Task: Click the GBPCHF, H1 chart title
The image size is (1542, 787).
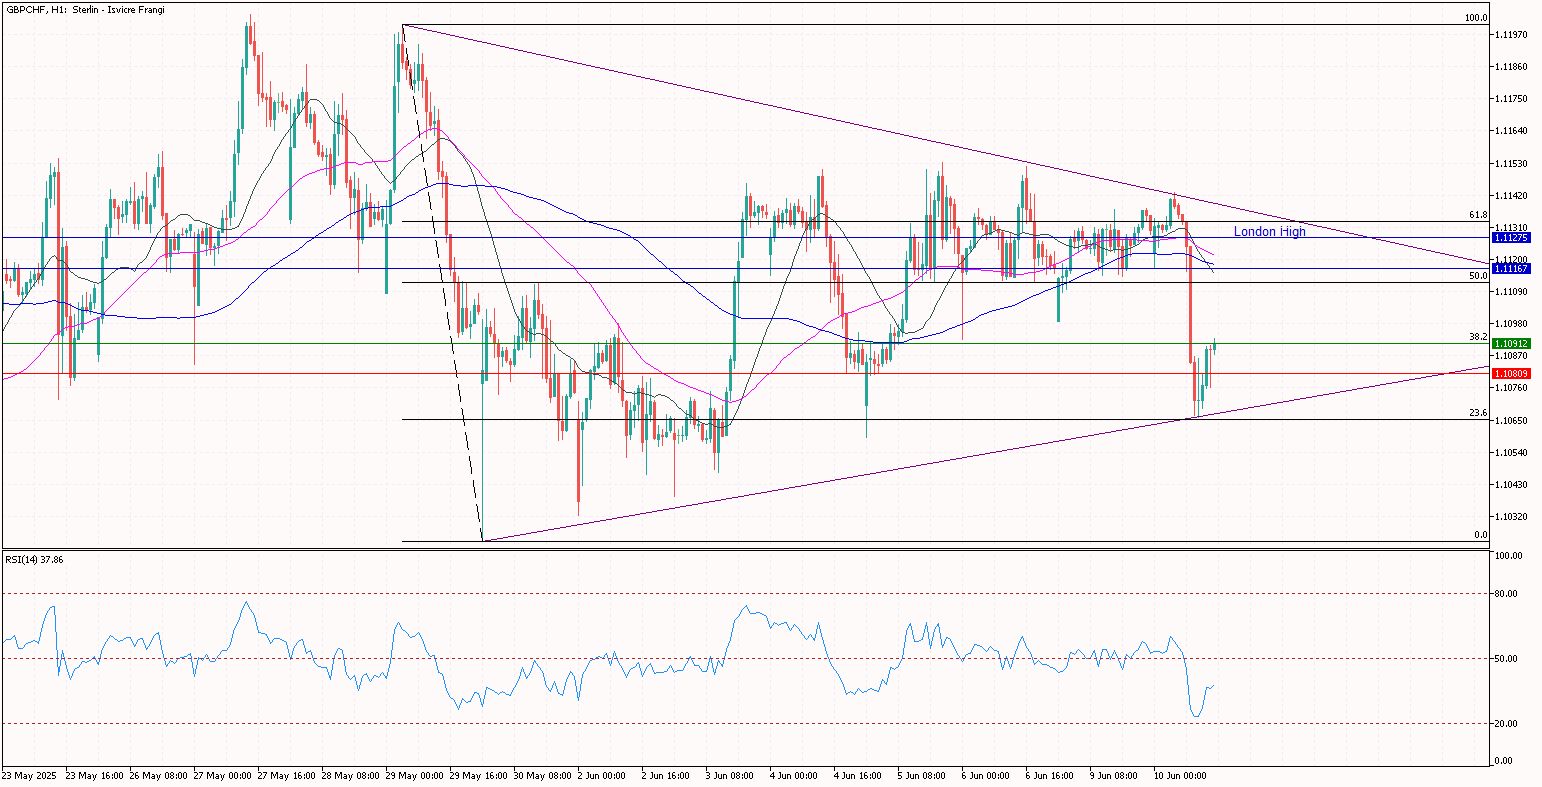Action: (x=85, y=9)
